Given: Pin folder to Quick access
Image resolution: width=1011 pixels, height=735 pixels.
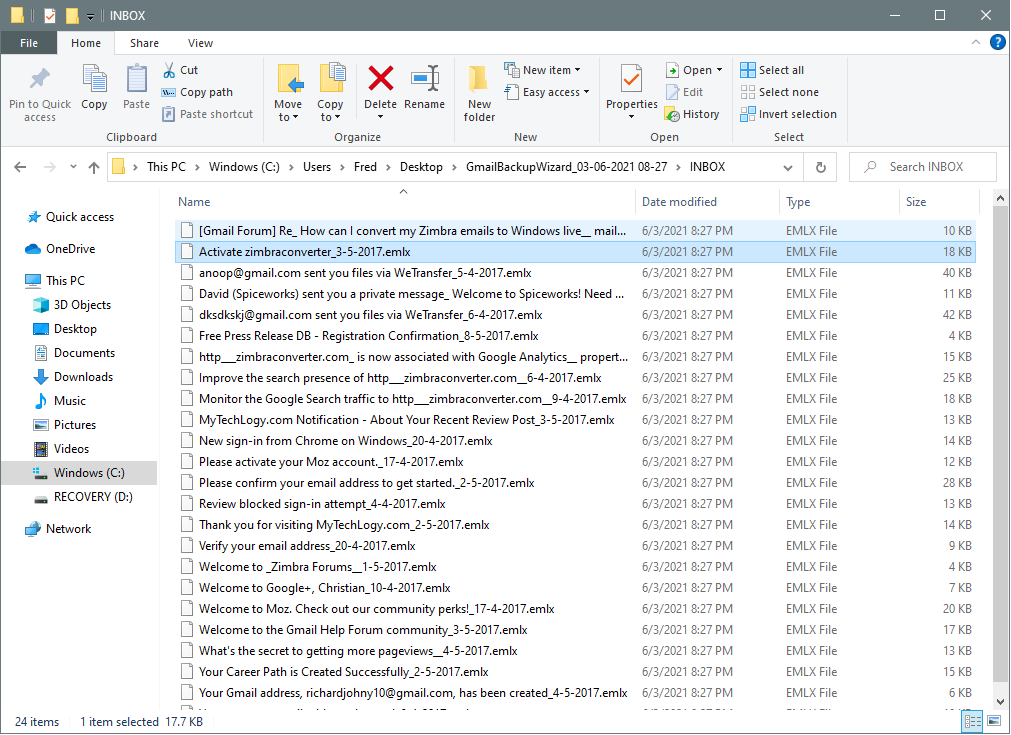Looking at the screenshot, I should coord(40,93).
